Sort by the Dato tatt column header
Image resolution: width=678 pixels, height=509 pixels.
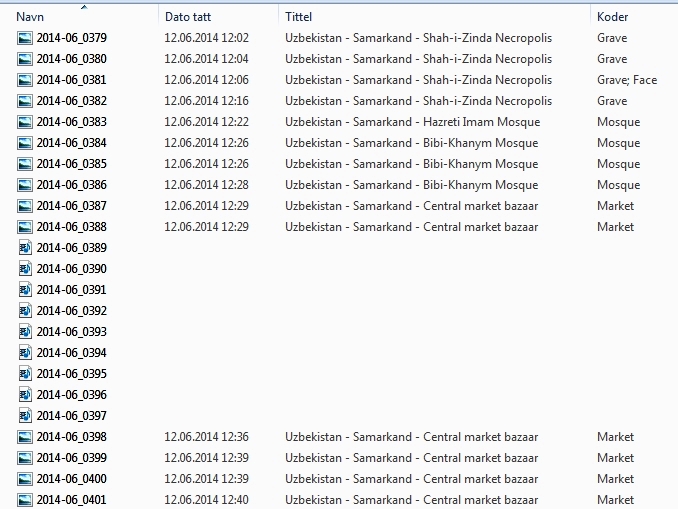click(188, 17)
